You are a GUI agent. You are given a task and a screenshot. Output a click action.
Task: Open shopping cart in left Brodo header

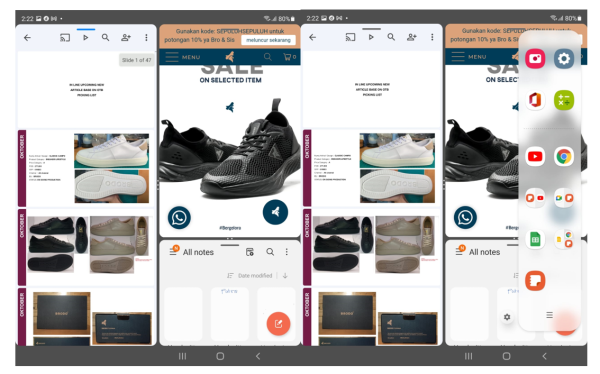tap(290, 57)
